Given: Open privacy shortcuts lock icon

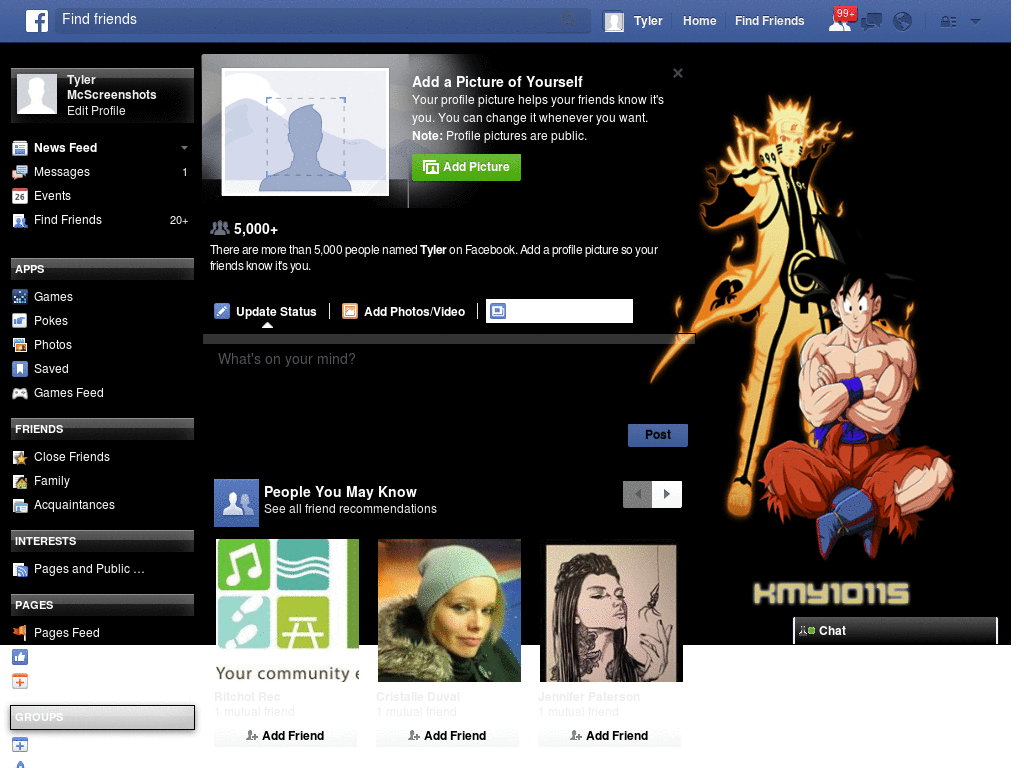Looking at the screenshot, I should [946, 21].
